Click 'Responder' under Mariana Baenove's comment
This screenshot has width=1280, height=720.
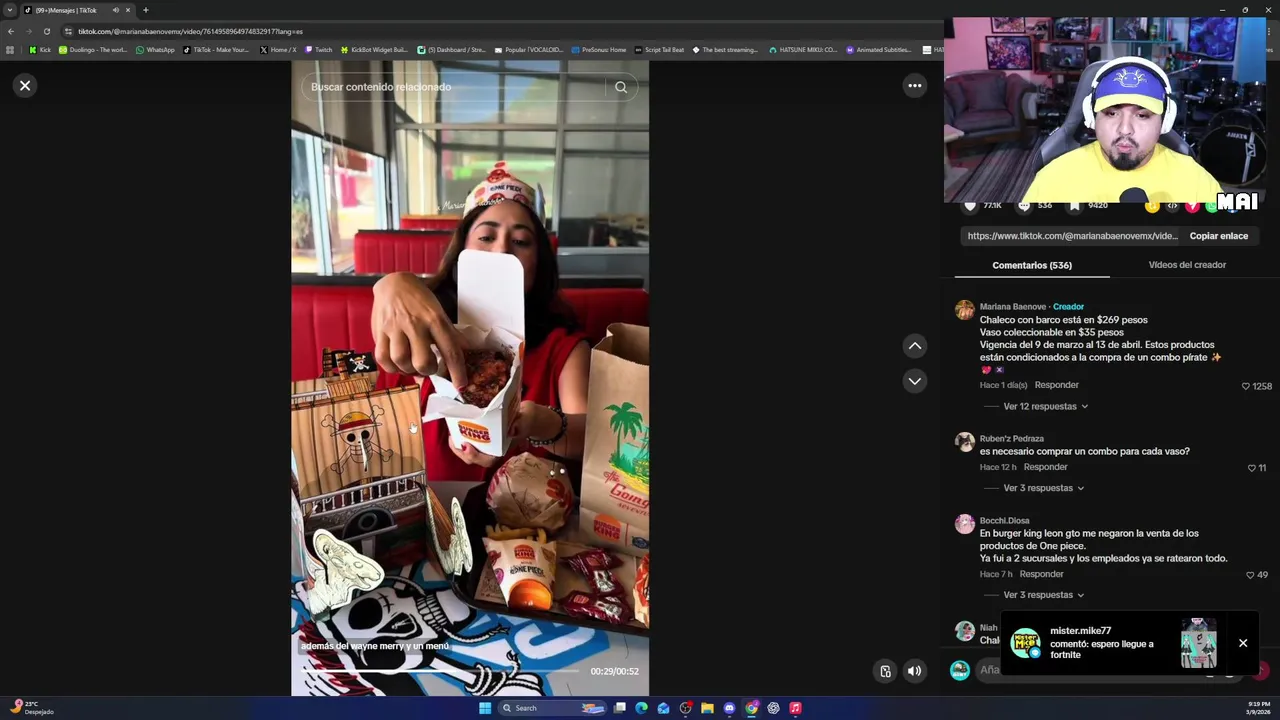click(x=1056, y=385)
